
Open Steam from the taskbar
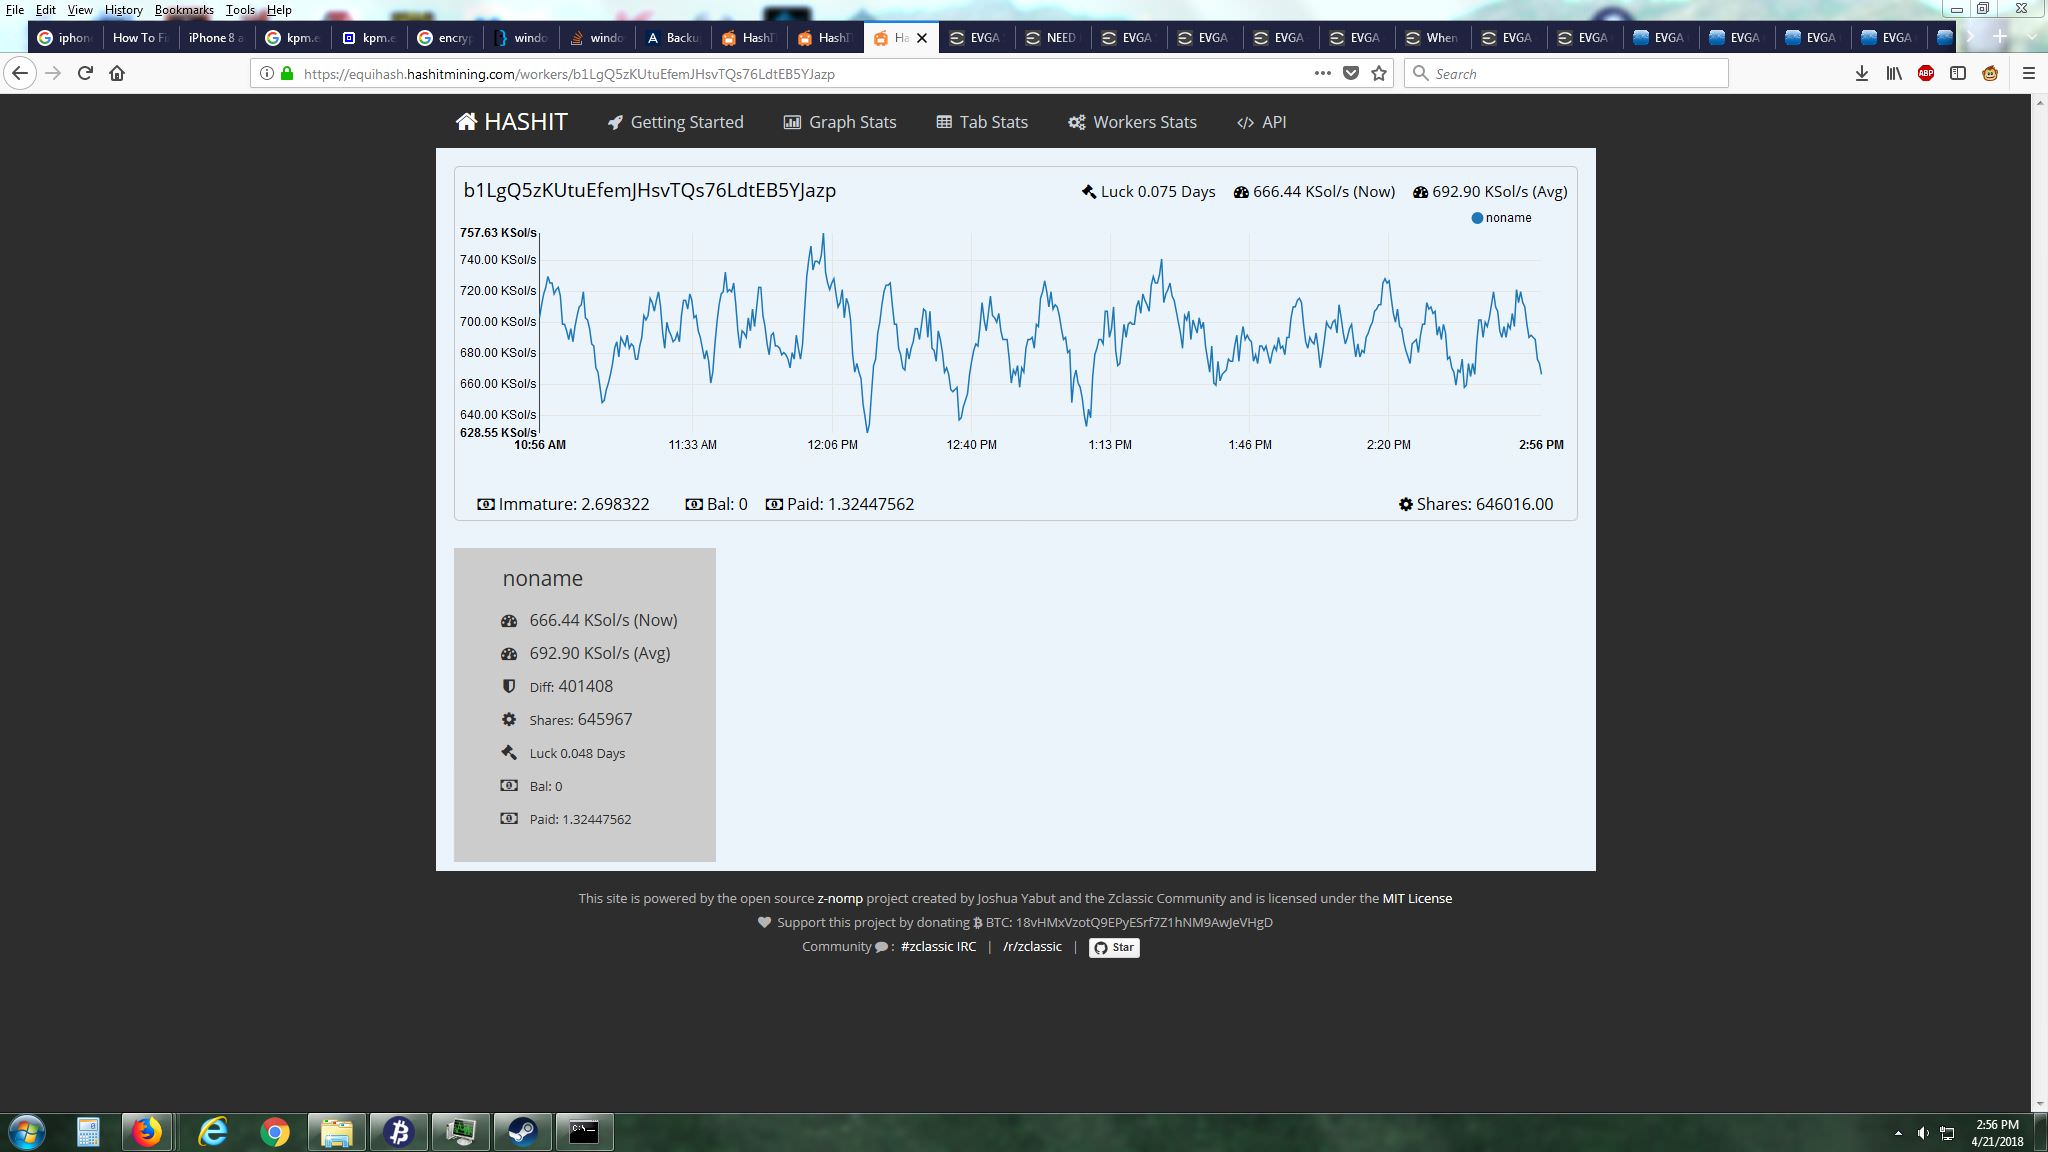pyautogui.click(x=522, y=1132)
